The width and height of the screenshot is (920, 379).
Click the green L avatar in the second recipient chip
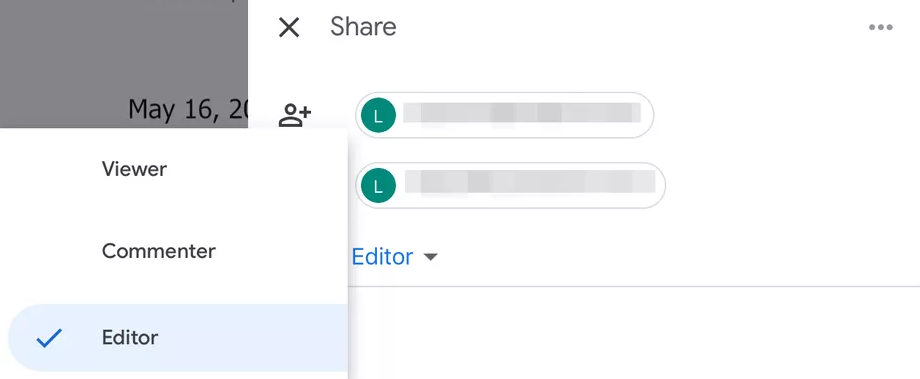[378, 185]
